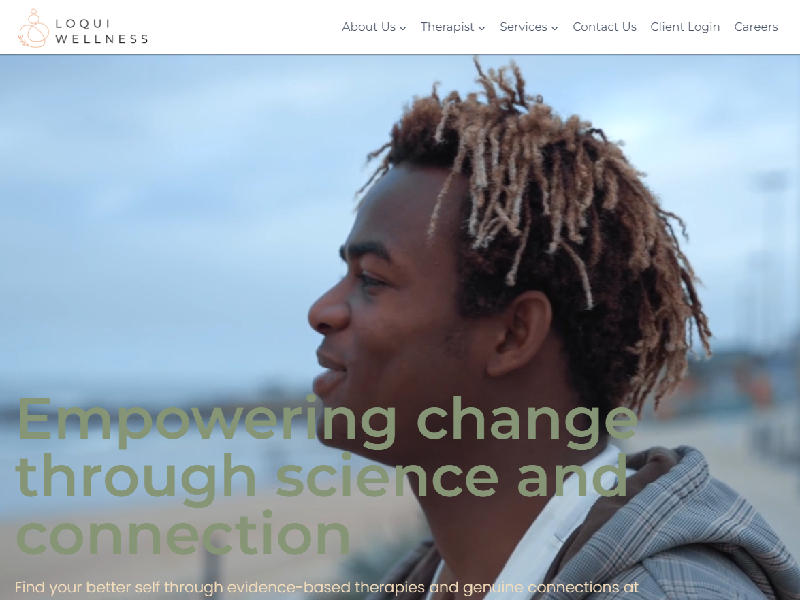Expand the About Us chevron arrow
The height and width of the screenshot is (600, 800).
(403, 28)
